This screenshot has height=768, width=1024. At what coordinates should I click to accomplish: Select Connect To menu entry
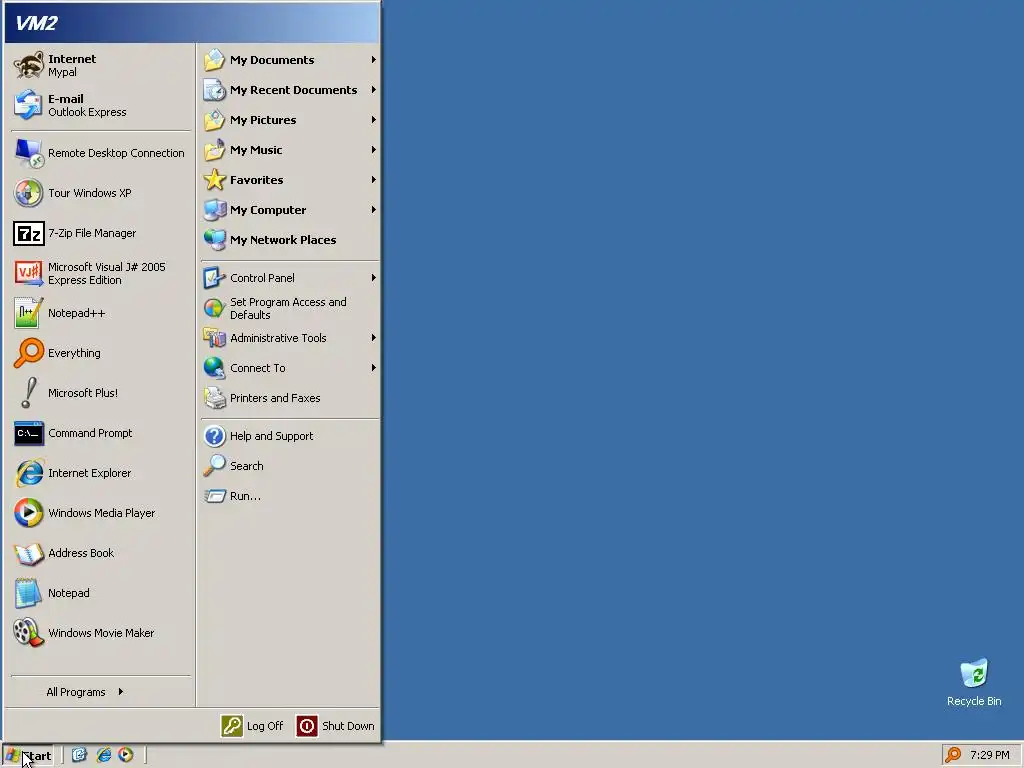(x=290, y=368)
